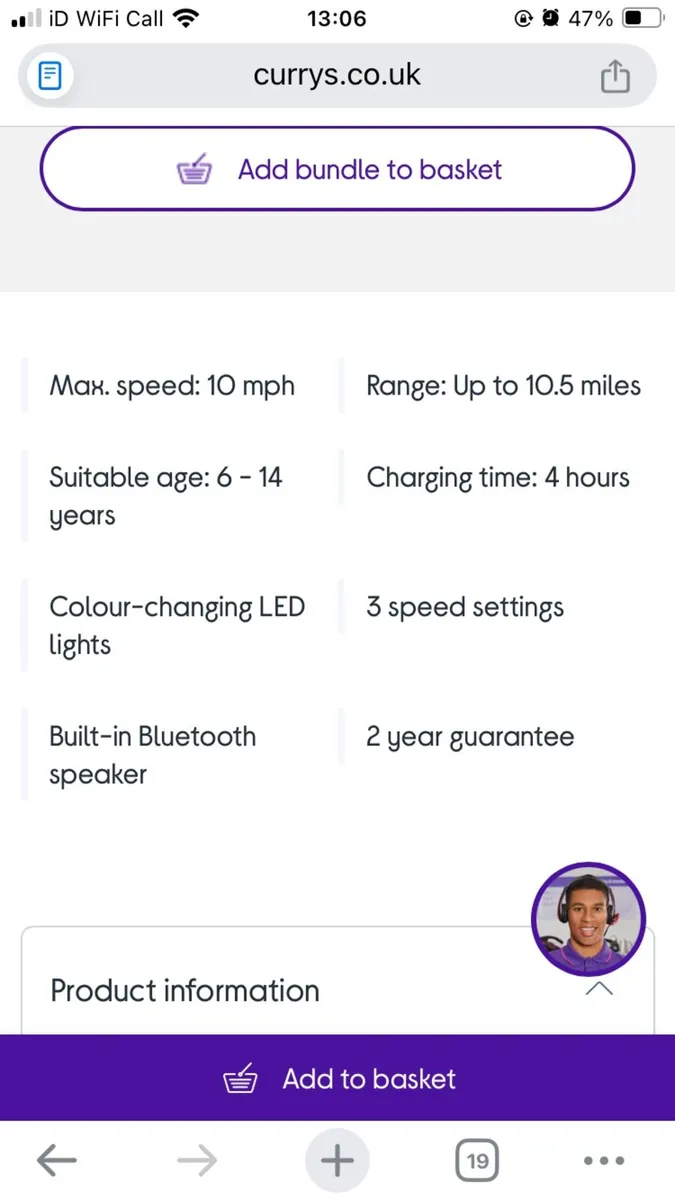Select the Product information heading

[184, 990]
